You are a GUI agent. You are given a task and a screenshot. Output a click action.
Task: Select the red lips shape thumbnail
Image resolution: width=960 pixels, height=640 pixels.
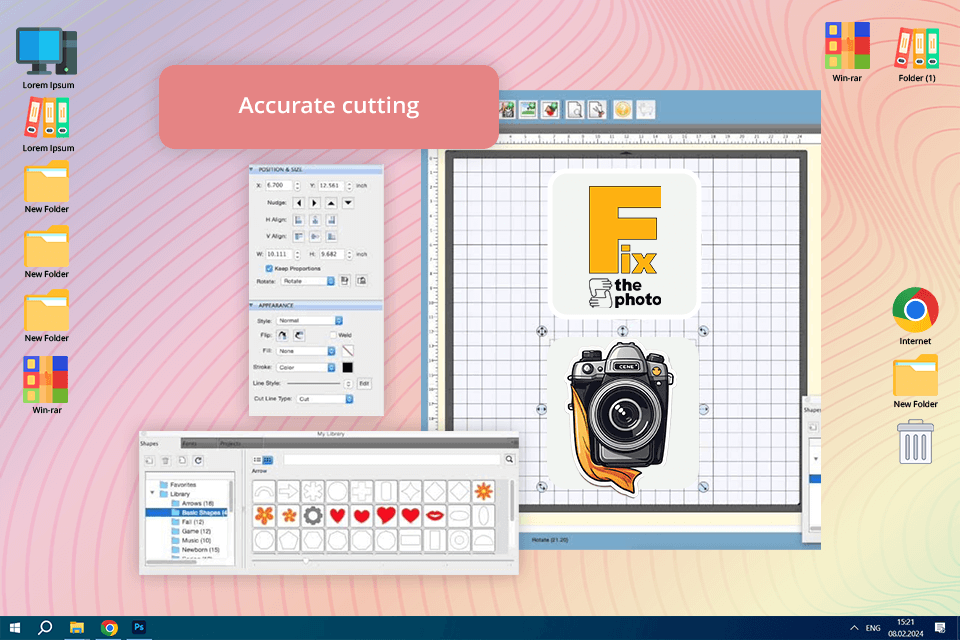tap(435, 516)
